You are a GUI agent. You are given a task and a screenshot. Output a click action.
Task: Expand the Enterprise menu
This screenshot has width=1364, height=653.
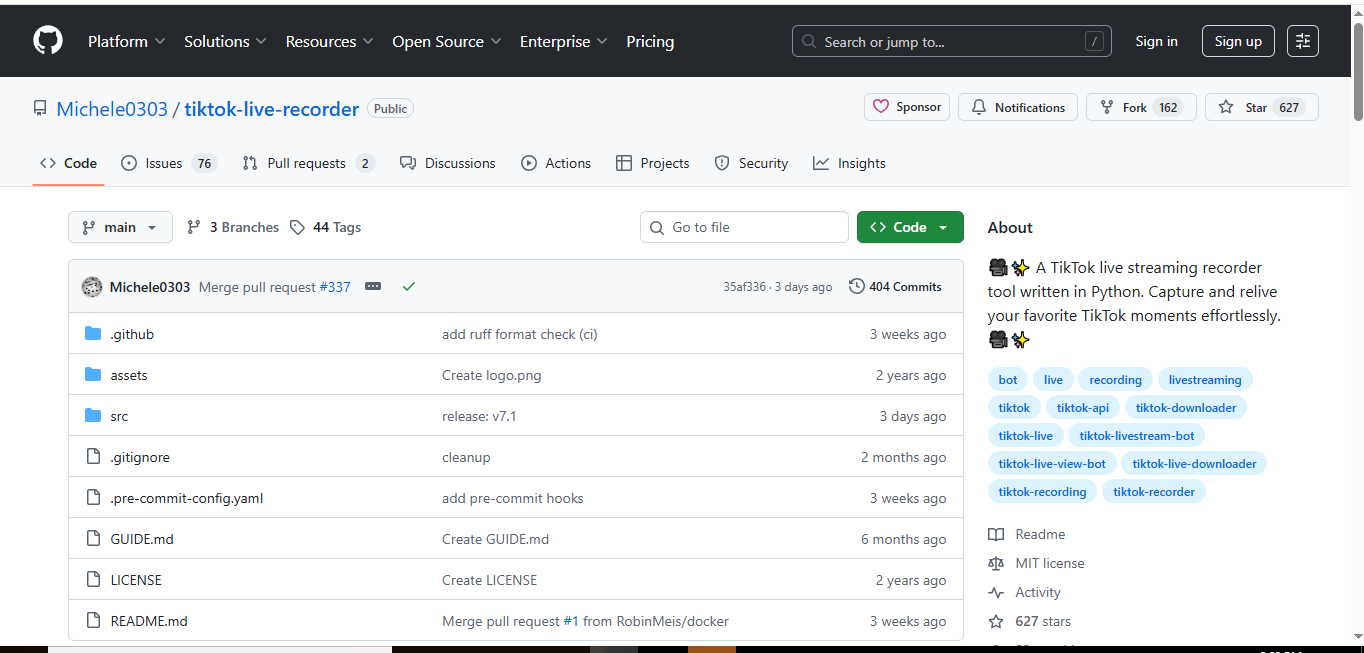(564, 41)
